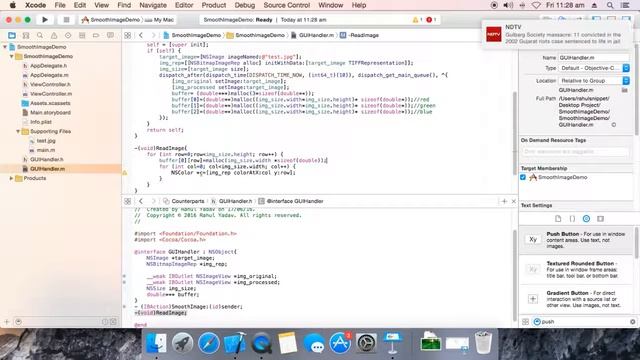The width and height of the screenshot is (640, 360).
Task: Add another assistant editor pane
Action: [504, 201]
